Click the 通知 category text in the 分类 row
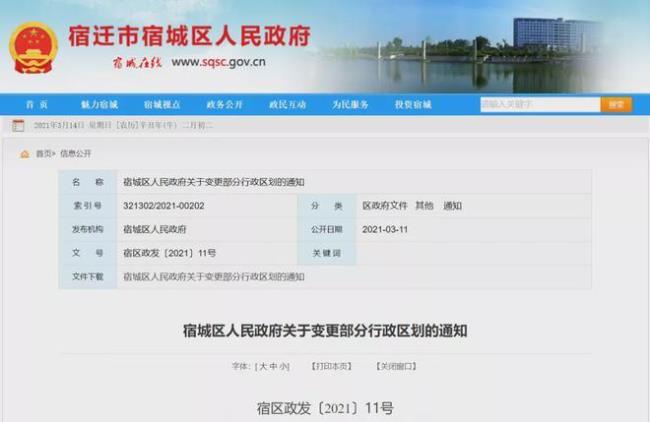Image resolution: width=650 pixels, height=422 pixels. click(452, 206)
